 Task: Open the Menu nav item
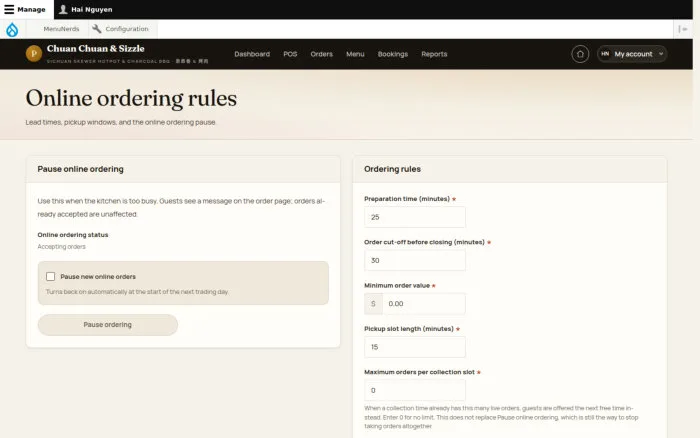click(x=355, y=54)
